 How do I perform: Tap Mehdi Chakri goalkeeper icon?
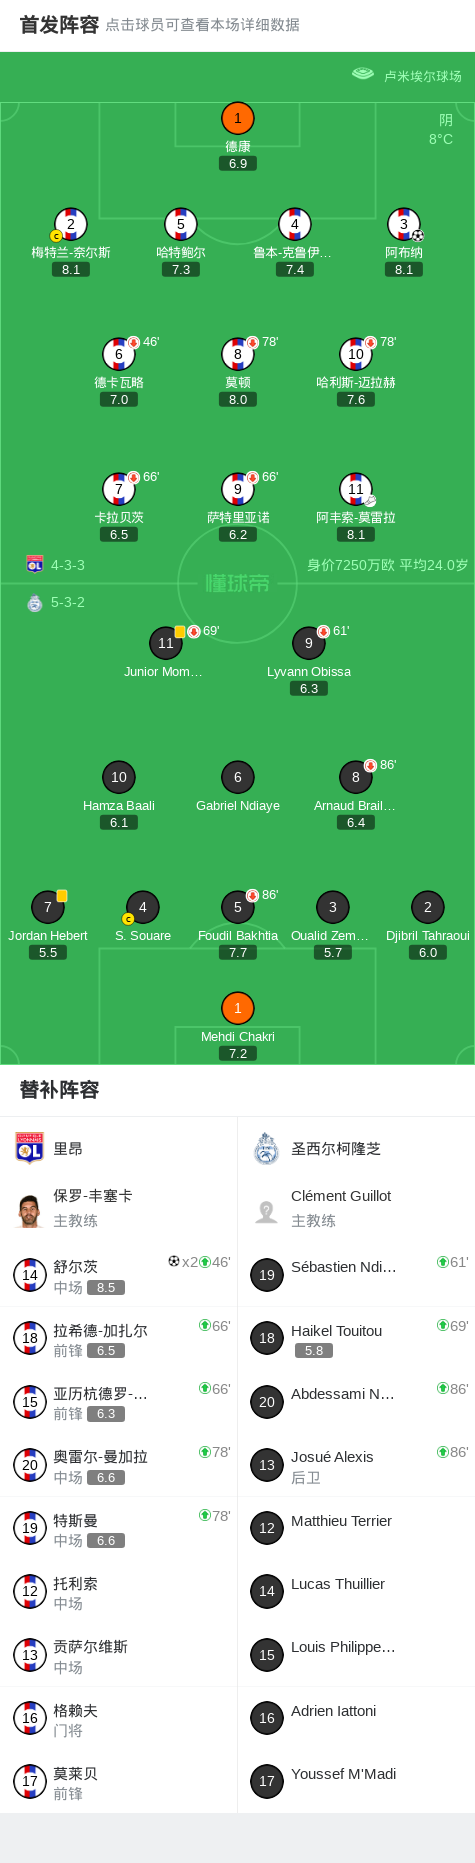(x=237, y=1008)
